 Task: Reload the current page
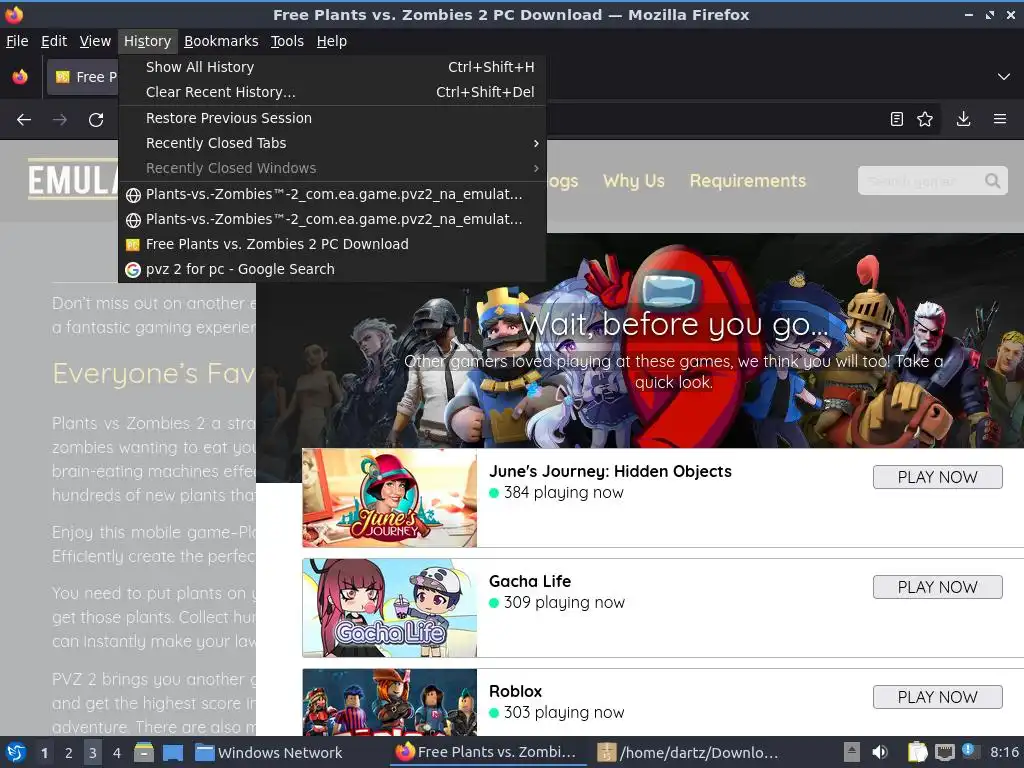tap(96, 120)
